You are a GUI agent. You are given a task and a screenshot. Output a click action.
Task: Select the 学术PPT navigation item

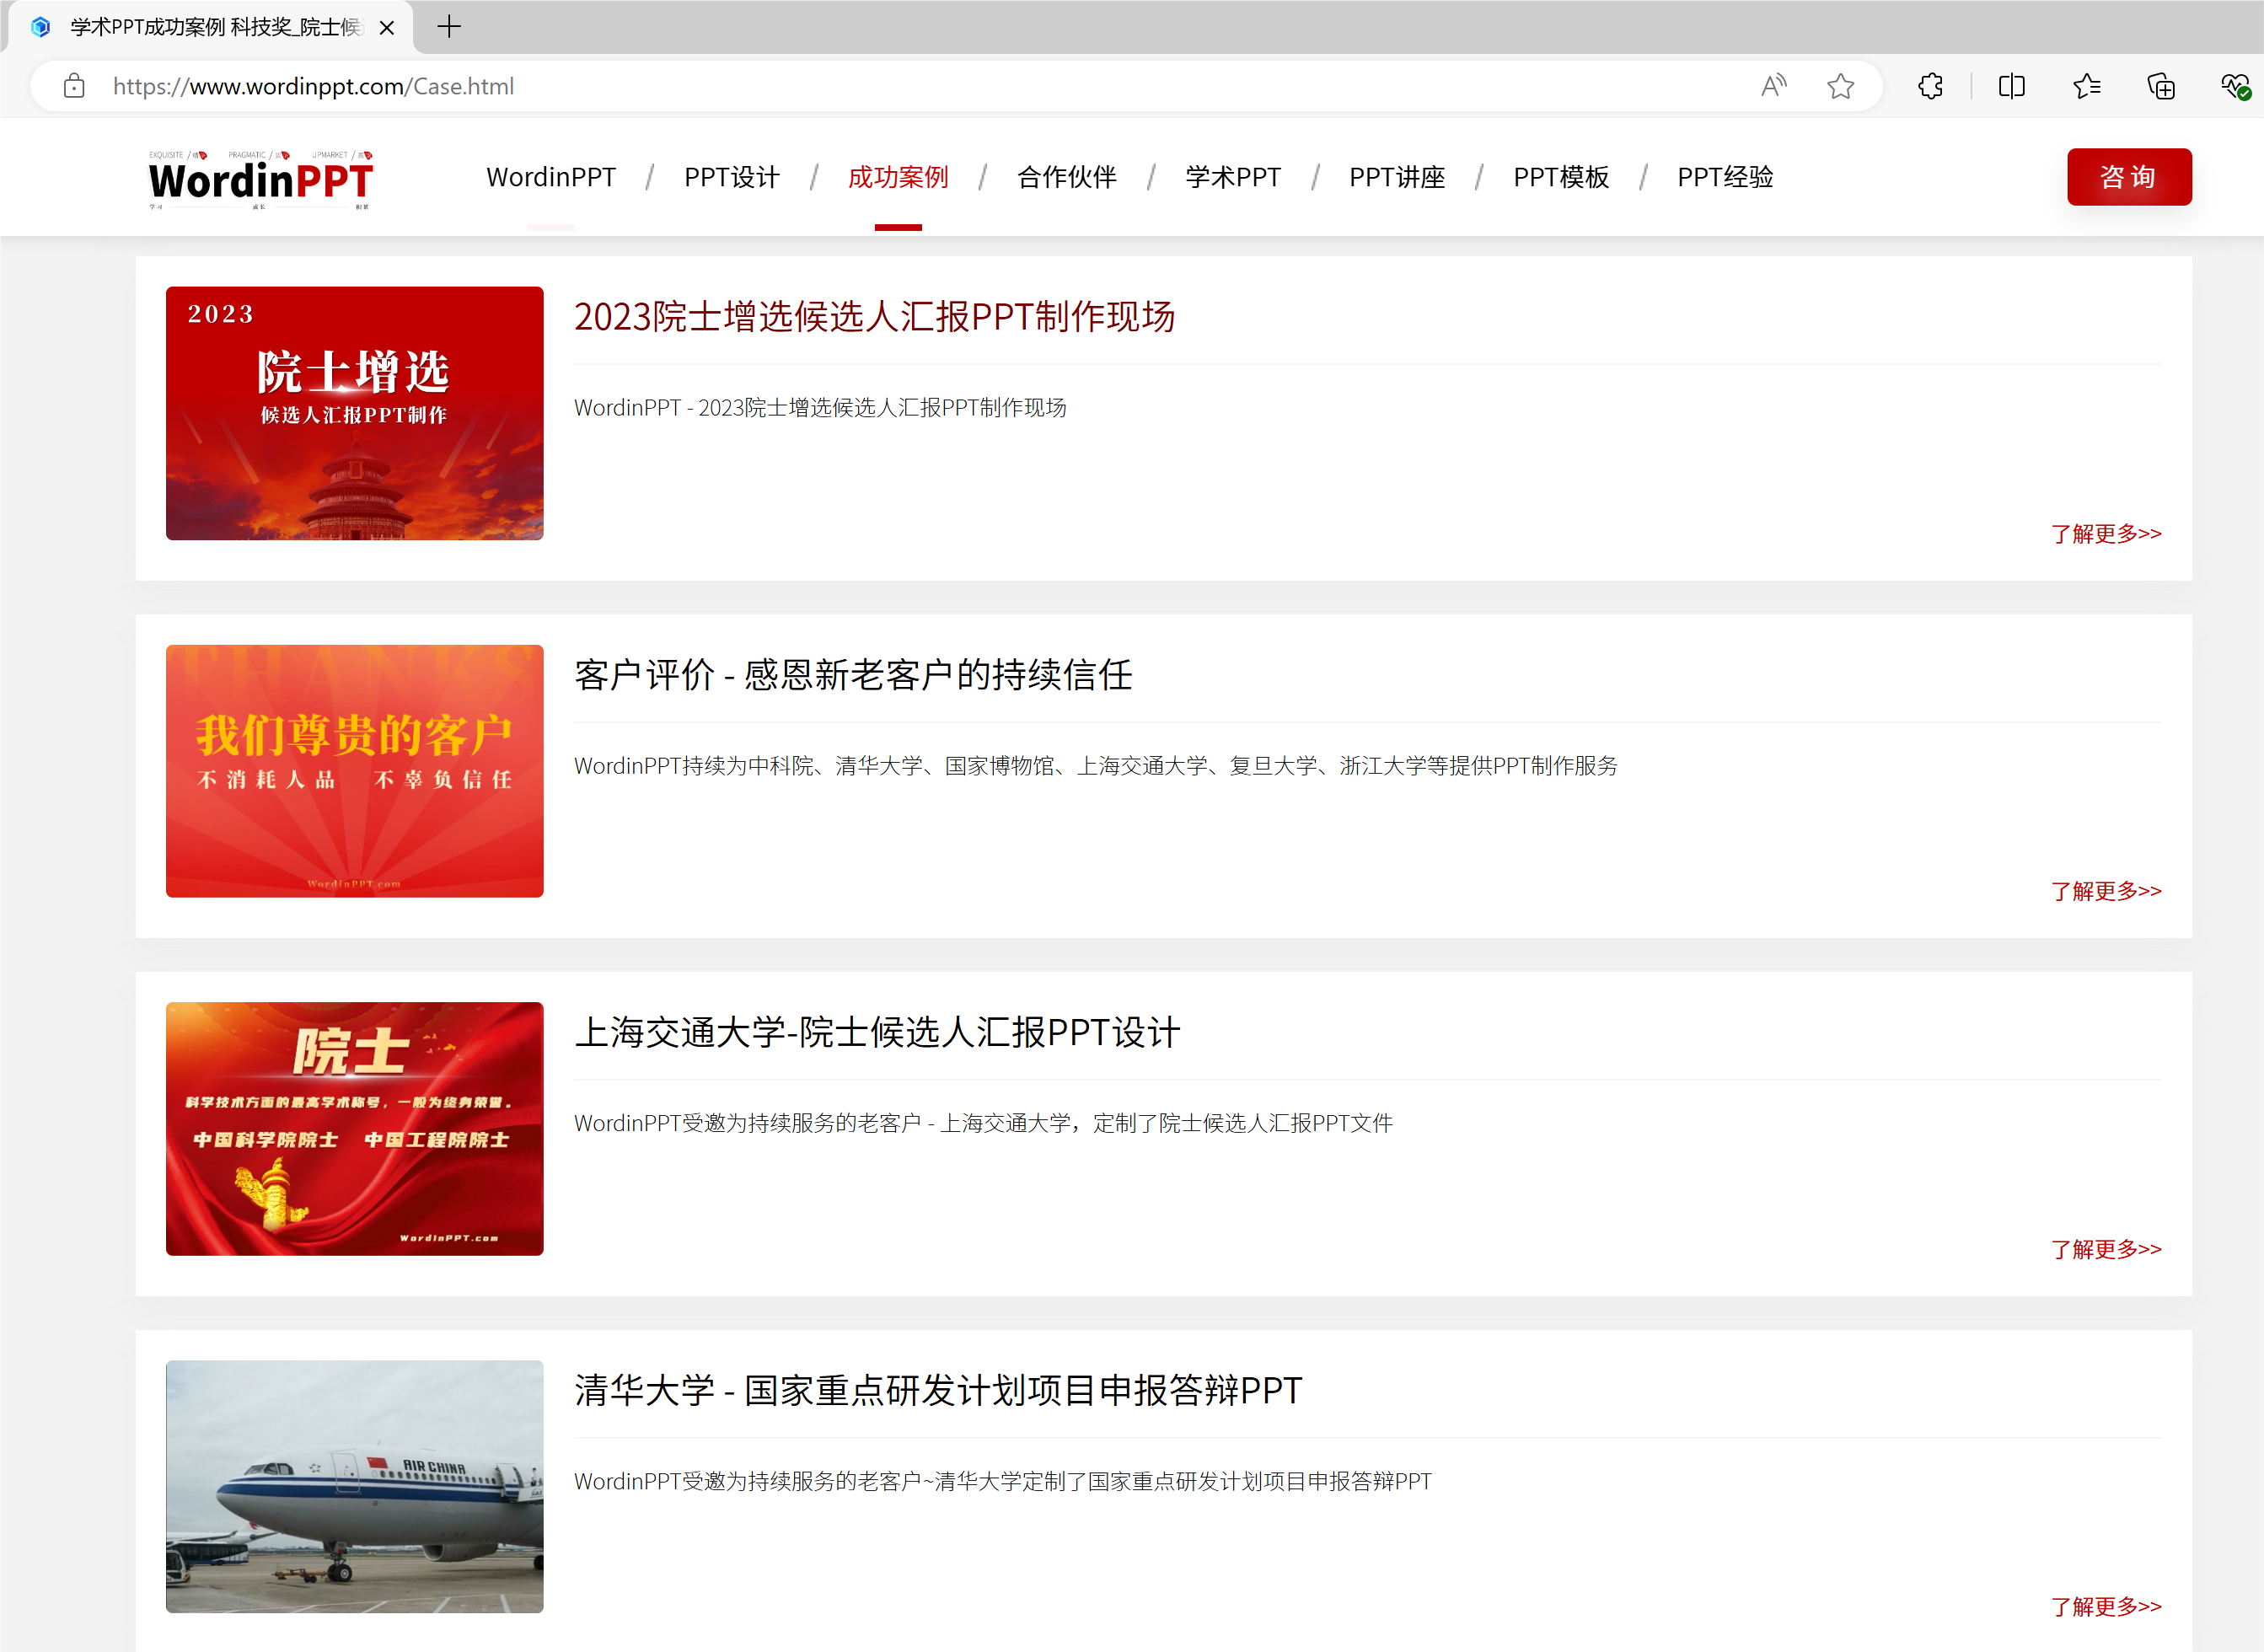(x=1232, y=177)
